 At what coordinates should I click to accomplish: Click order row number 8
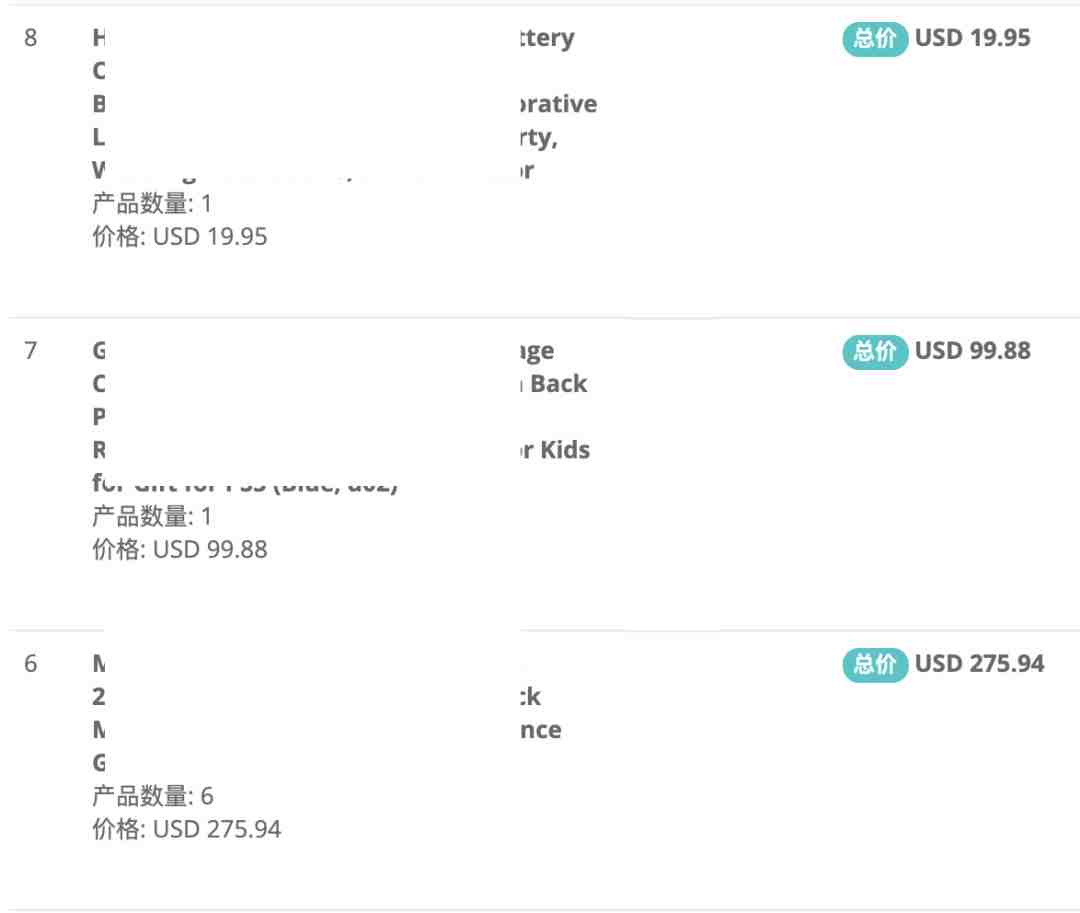[x=30, y=38]
